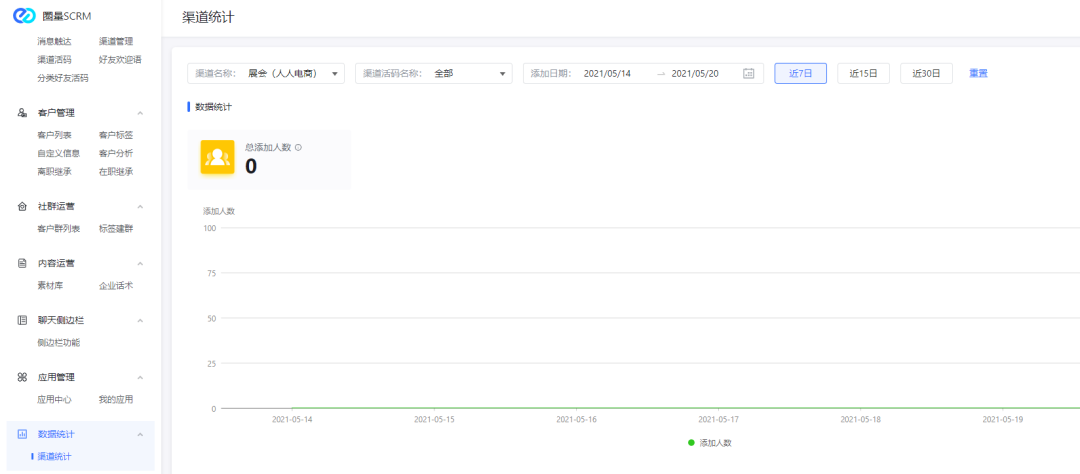1080x474 pixels.
Task: Click the 聊天侧边栏 section icon
Action: [x=22, y=320]
